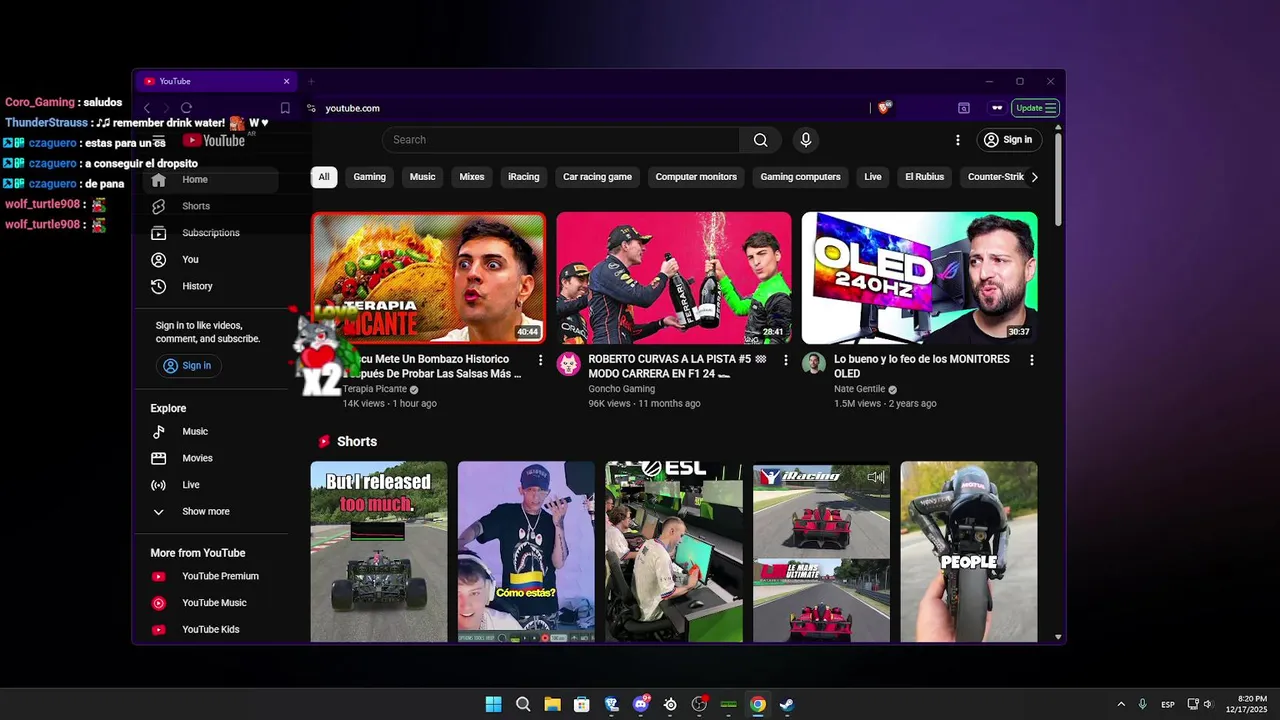Click Sign in button in sidebar

188,366
